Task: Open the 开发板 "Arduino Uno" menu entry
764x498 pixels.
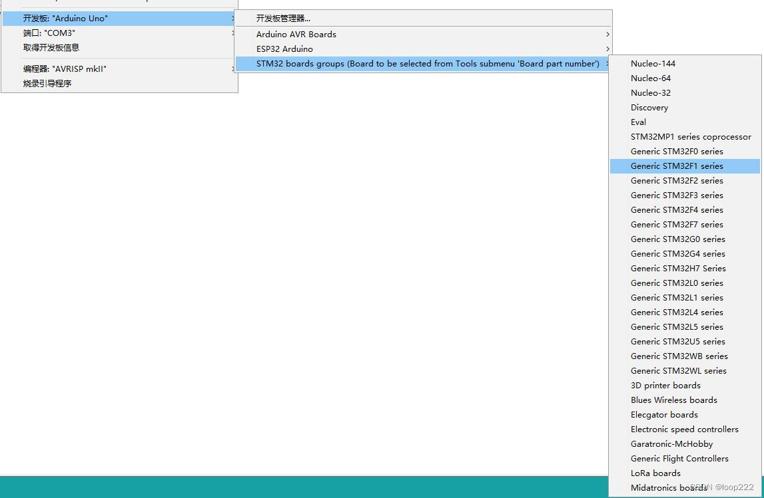Action: click(119, 19)
